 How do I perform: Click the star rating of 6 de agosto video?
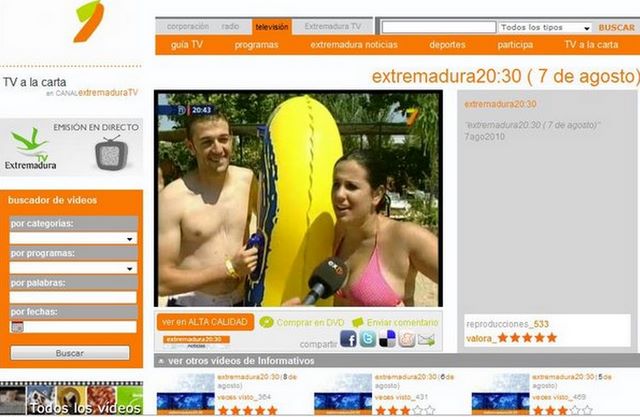click(x=405, y=410)
